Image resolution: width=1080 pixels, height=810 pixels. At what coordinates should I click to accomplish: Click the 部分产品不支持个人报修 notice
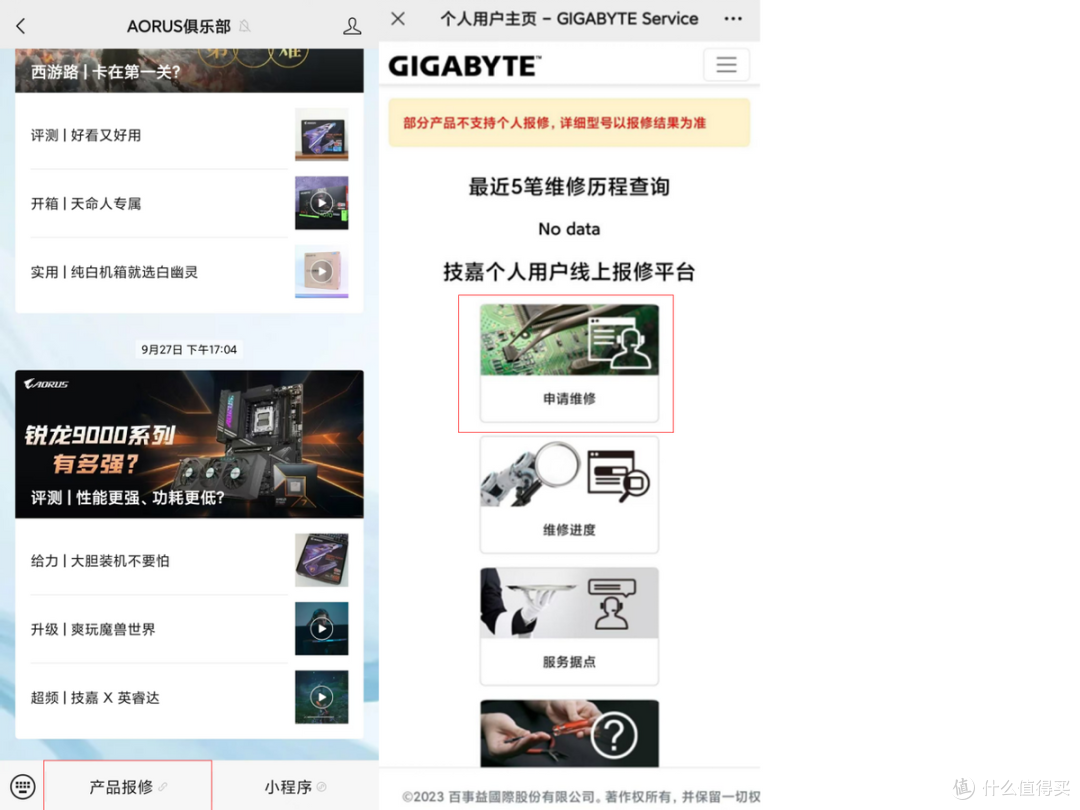(x=569, y=123)
